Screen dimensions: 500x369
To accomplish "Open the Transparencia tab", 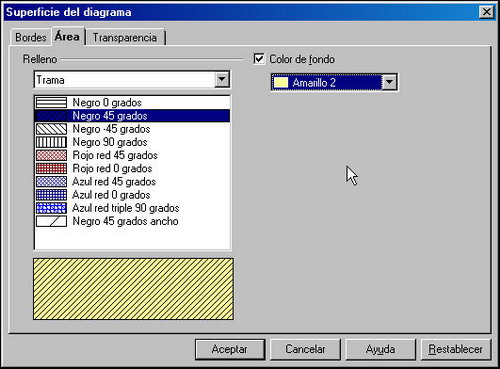I will [x=125, y=37].
